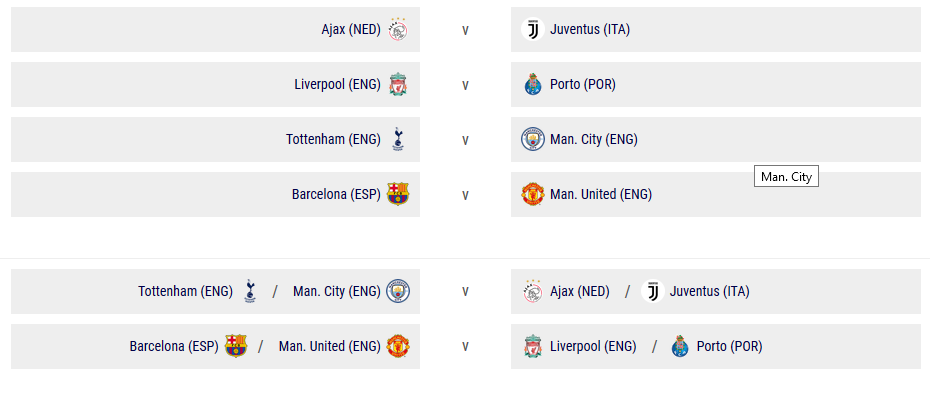Click the Juventus logo in the first fixture
Image resolution: width=930 pixels, height=402 pixels.
533,29
